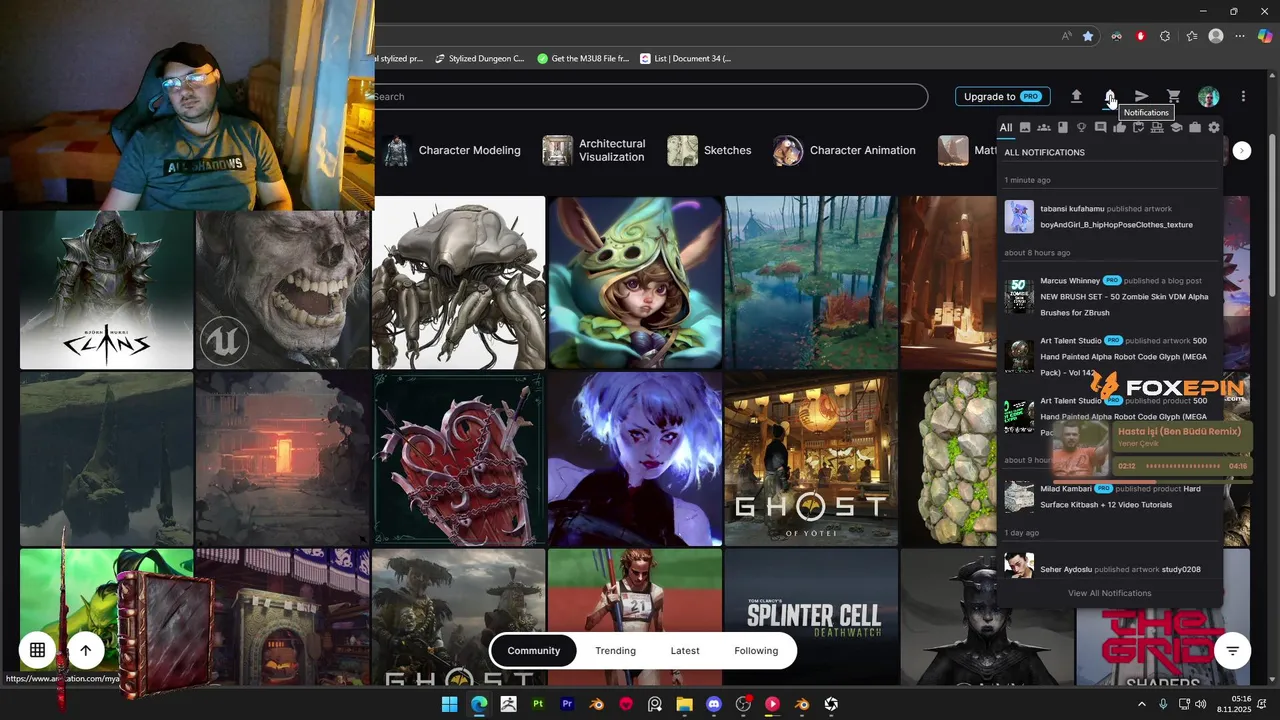Viewport: 1280px width, 720px height.
Task: Switch to the Trending feed tab
Action: click(x=615, y=651)
